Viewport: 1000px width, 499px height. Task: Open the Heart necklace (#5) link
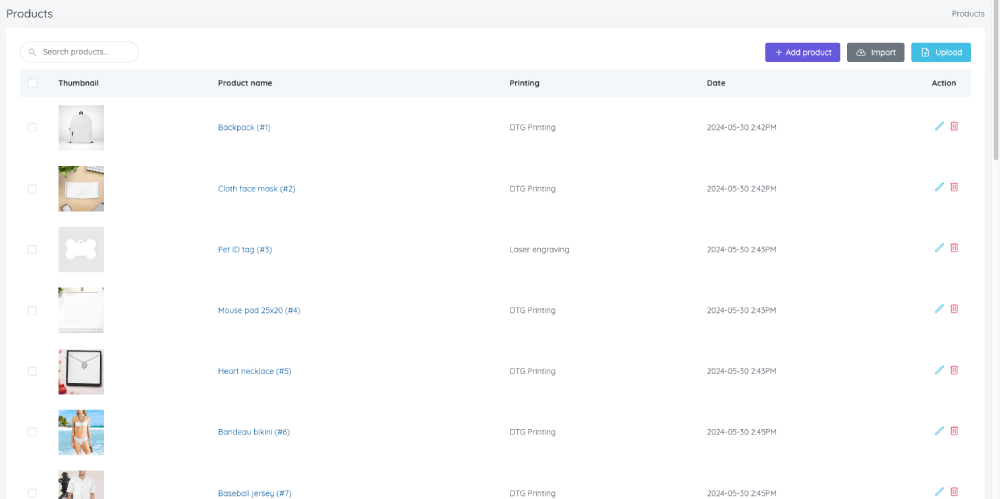[254, 371]
